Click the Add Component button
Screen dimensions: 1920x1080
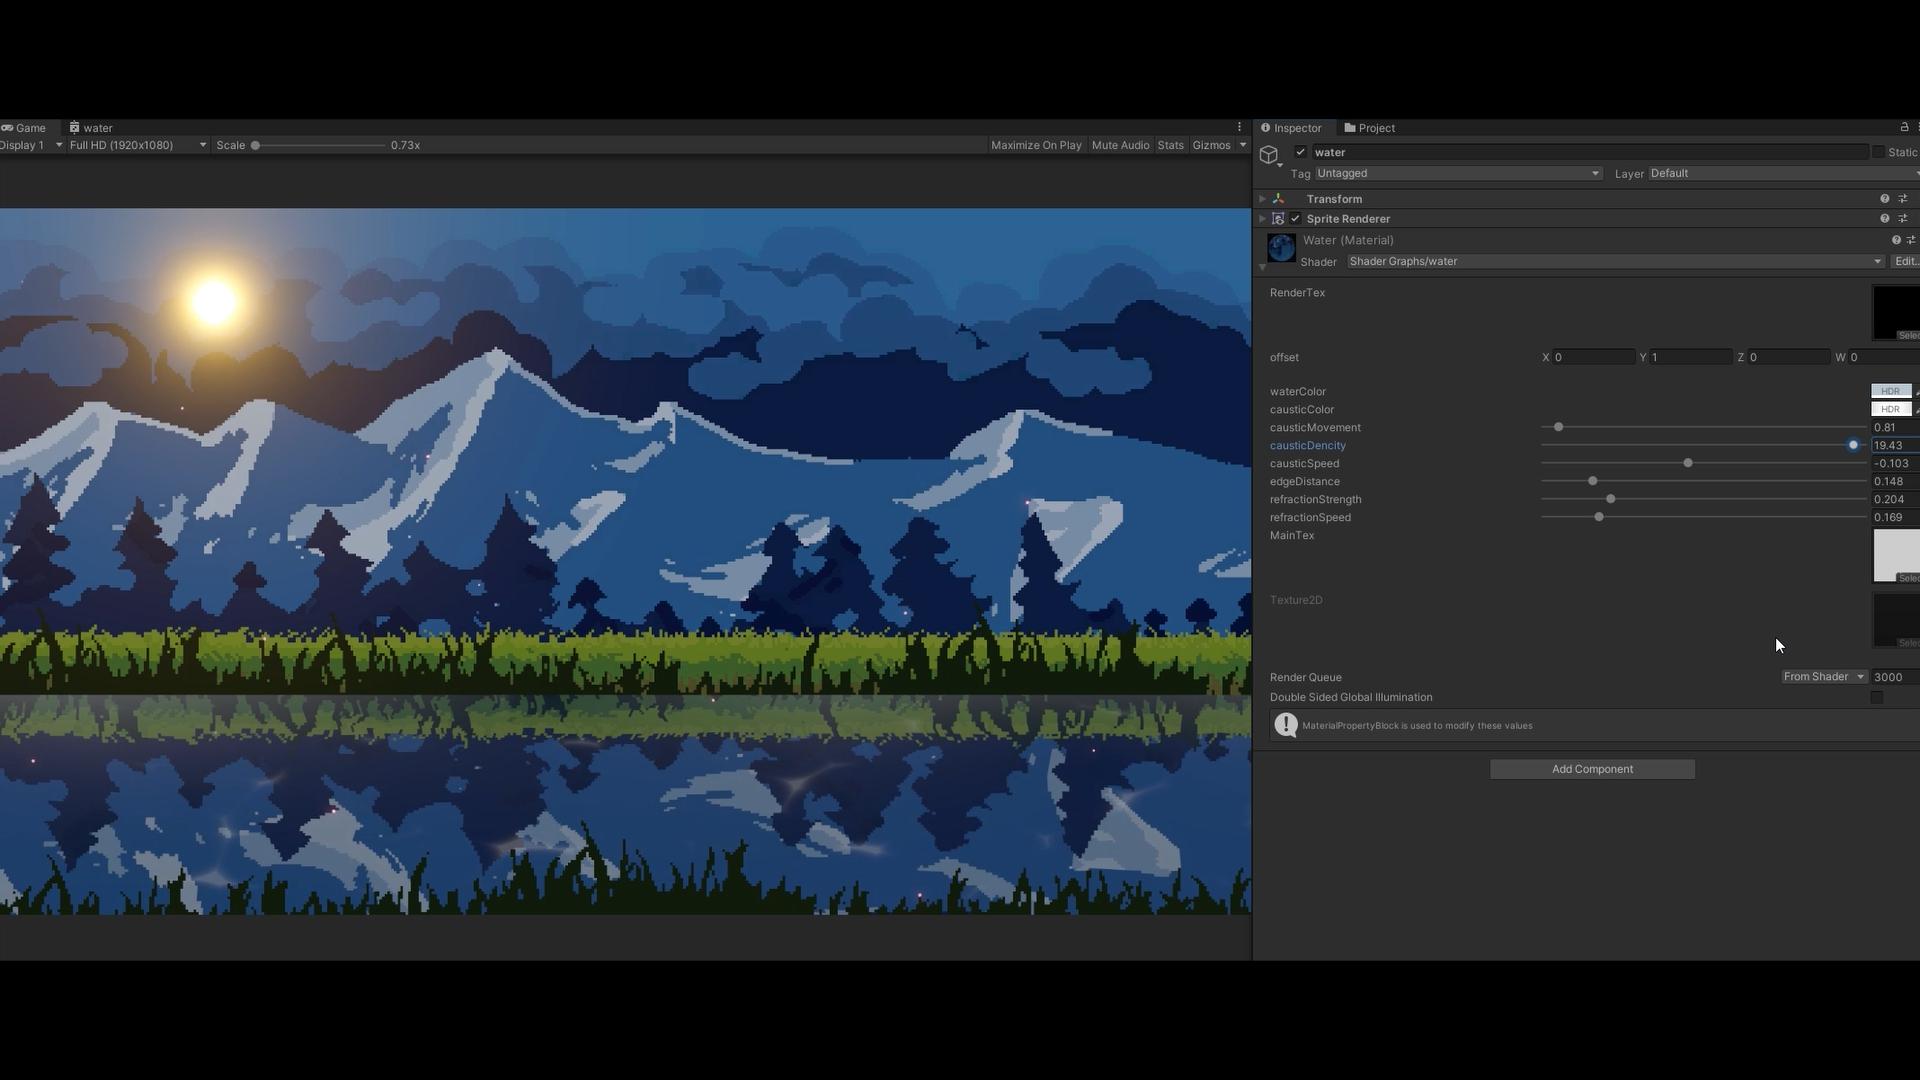click(1592, 769)
